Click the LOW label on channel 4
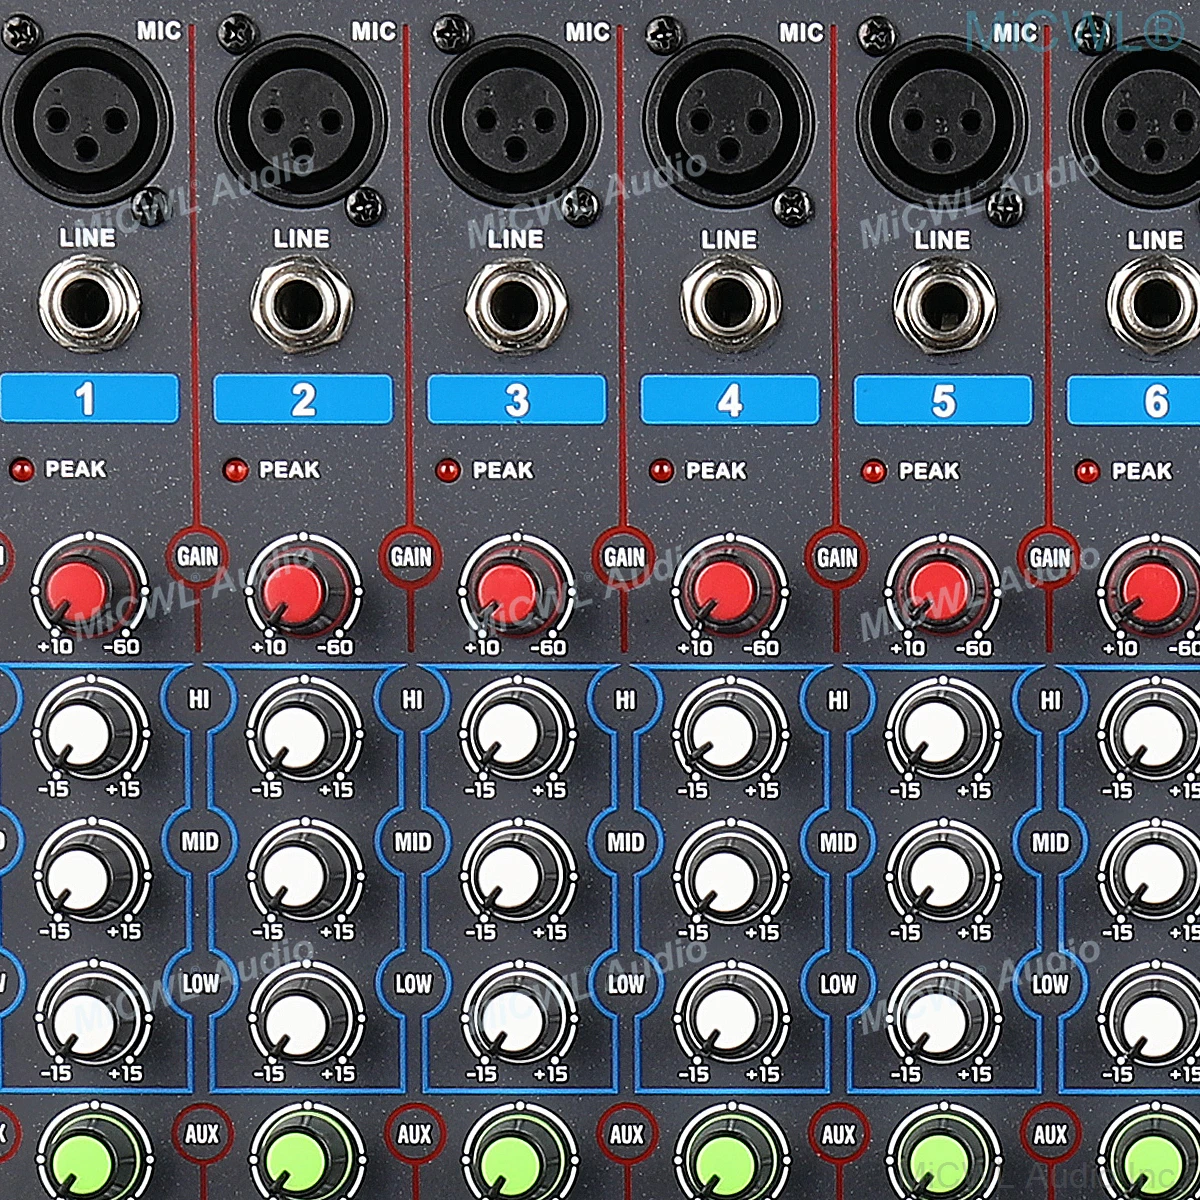Image resolution: width=1200 pixels, height=1200 pixels. [837, 983]
